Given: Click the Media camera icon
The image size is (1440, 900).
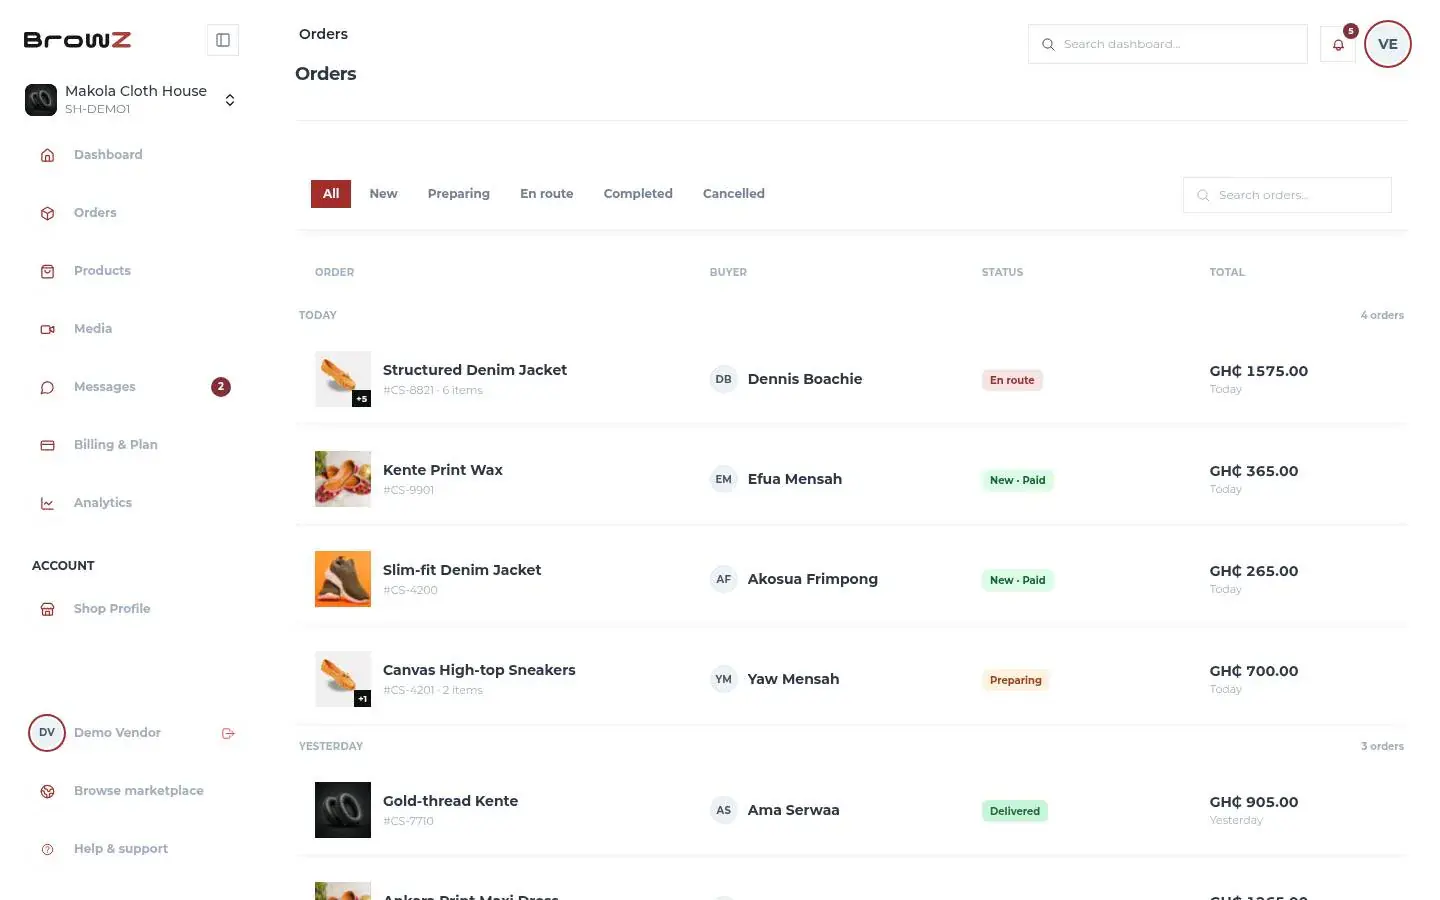Looking at the screenshot, I should click(47, 329).
